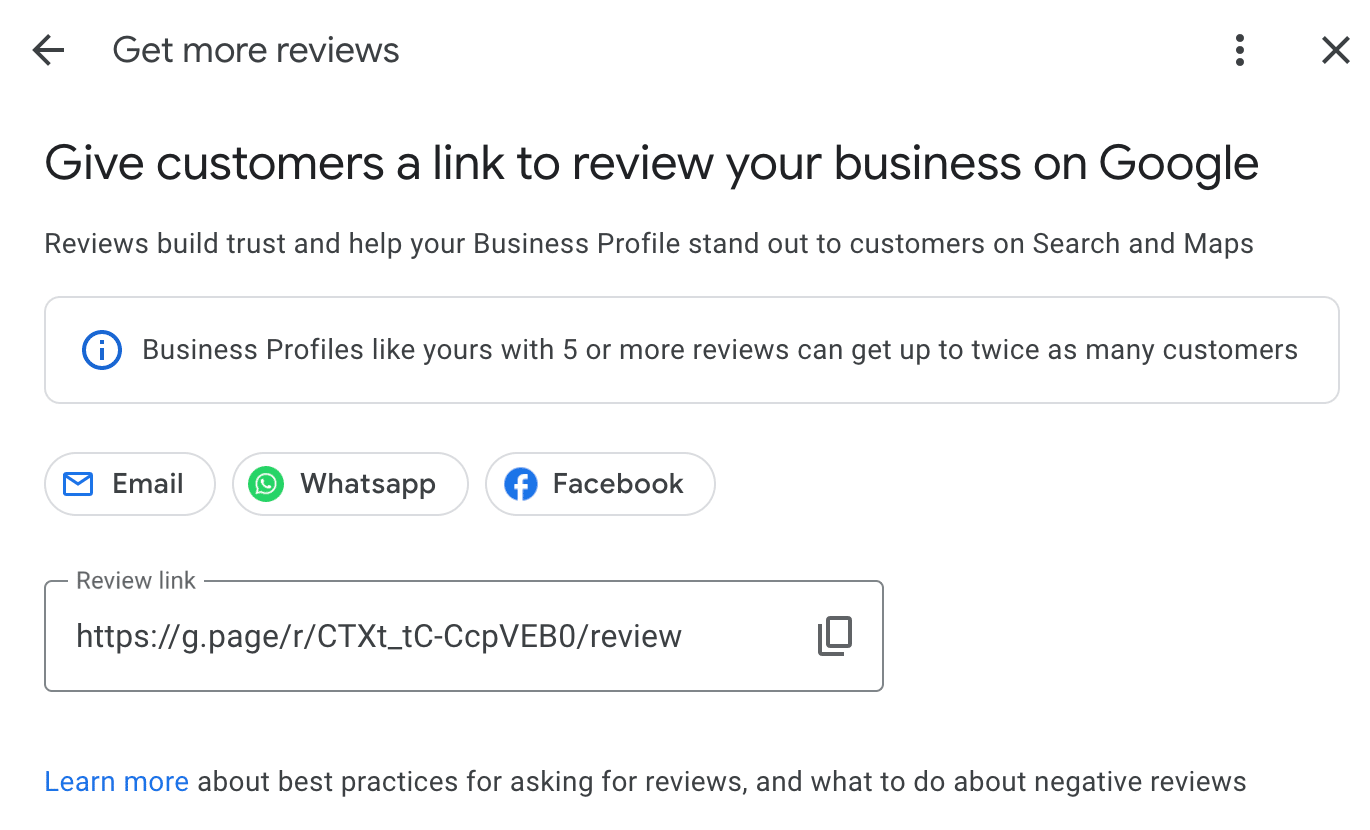Click the green WhatsApp logo icon
The height and width of the screenshot is (830, 1370).
(266, 484)
